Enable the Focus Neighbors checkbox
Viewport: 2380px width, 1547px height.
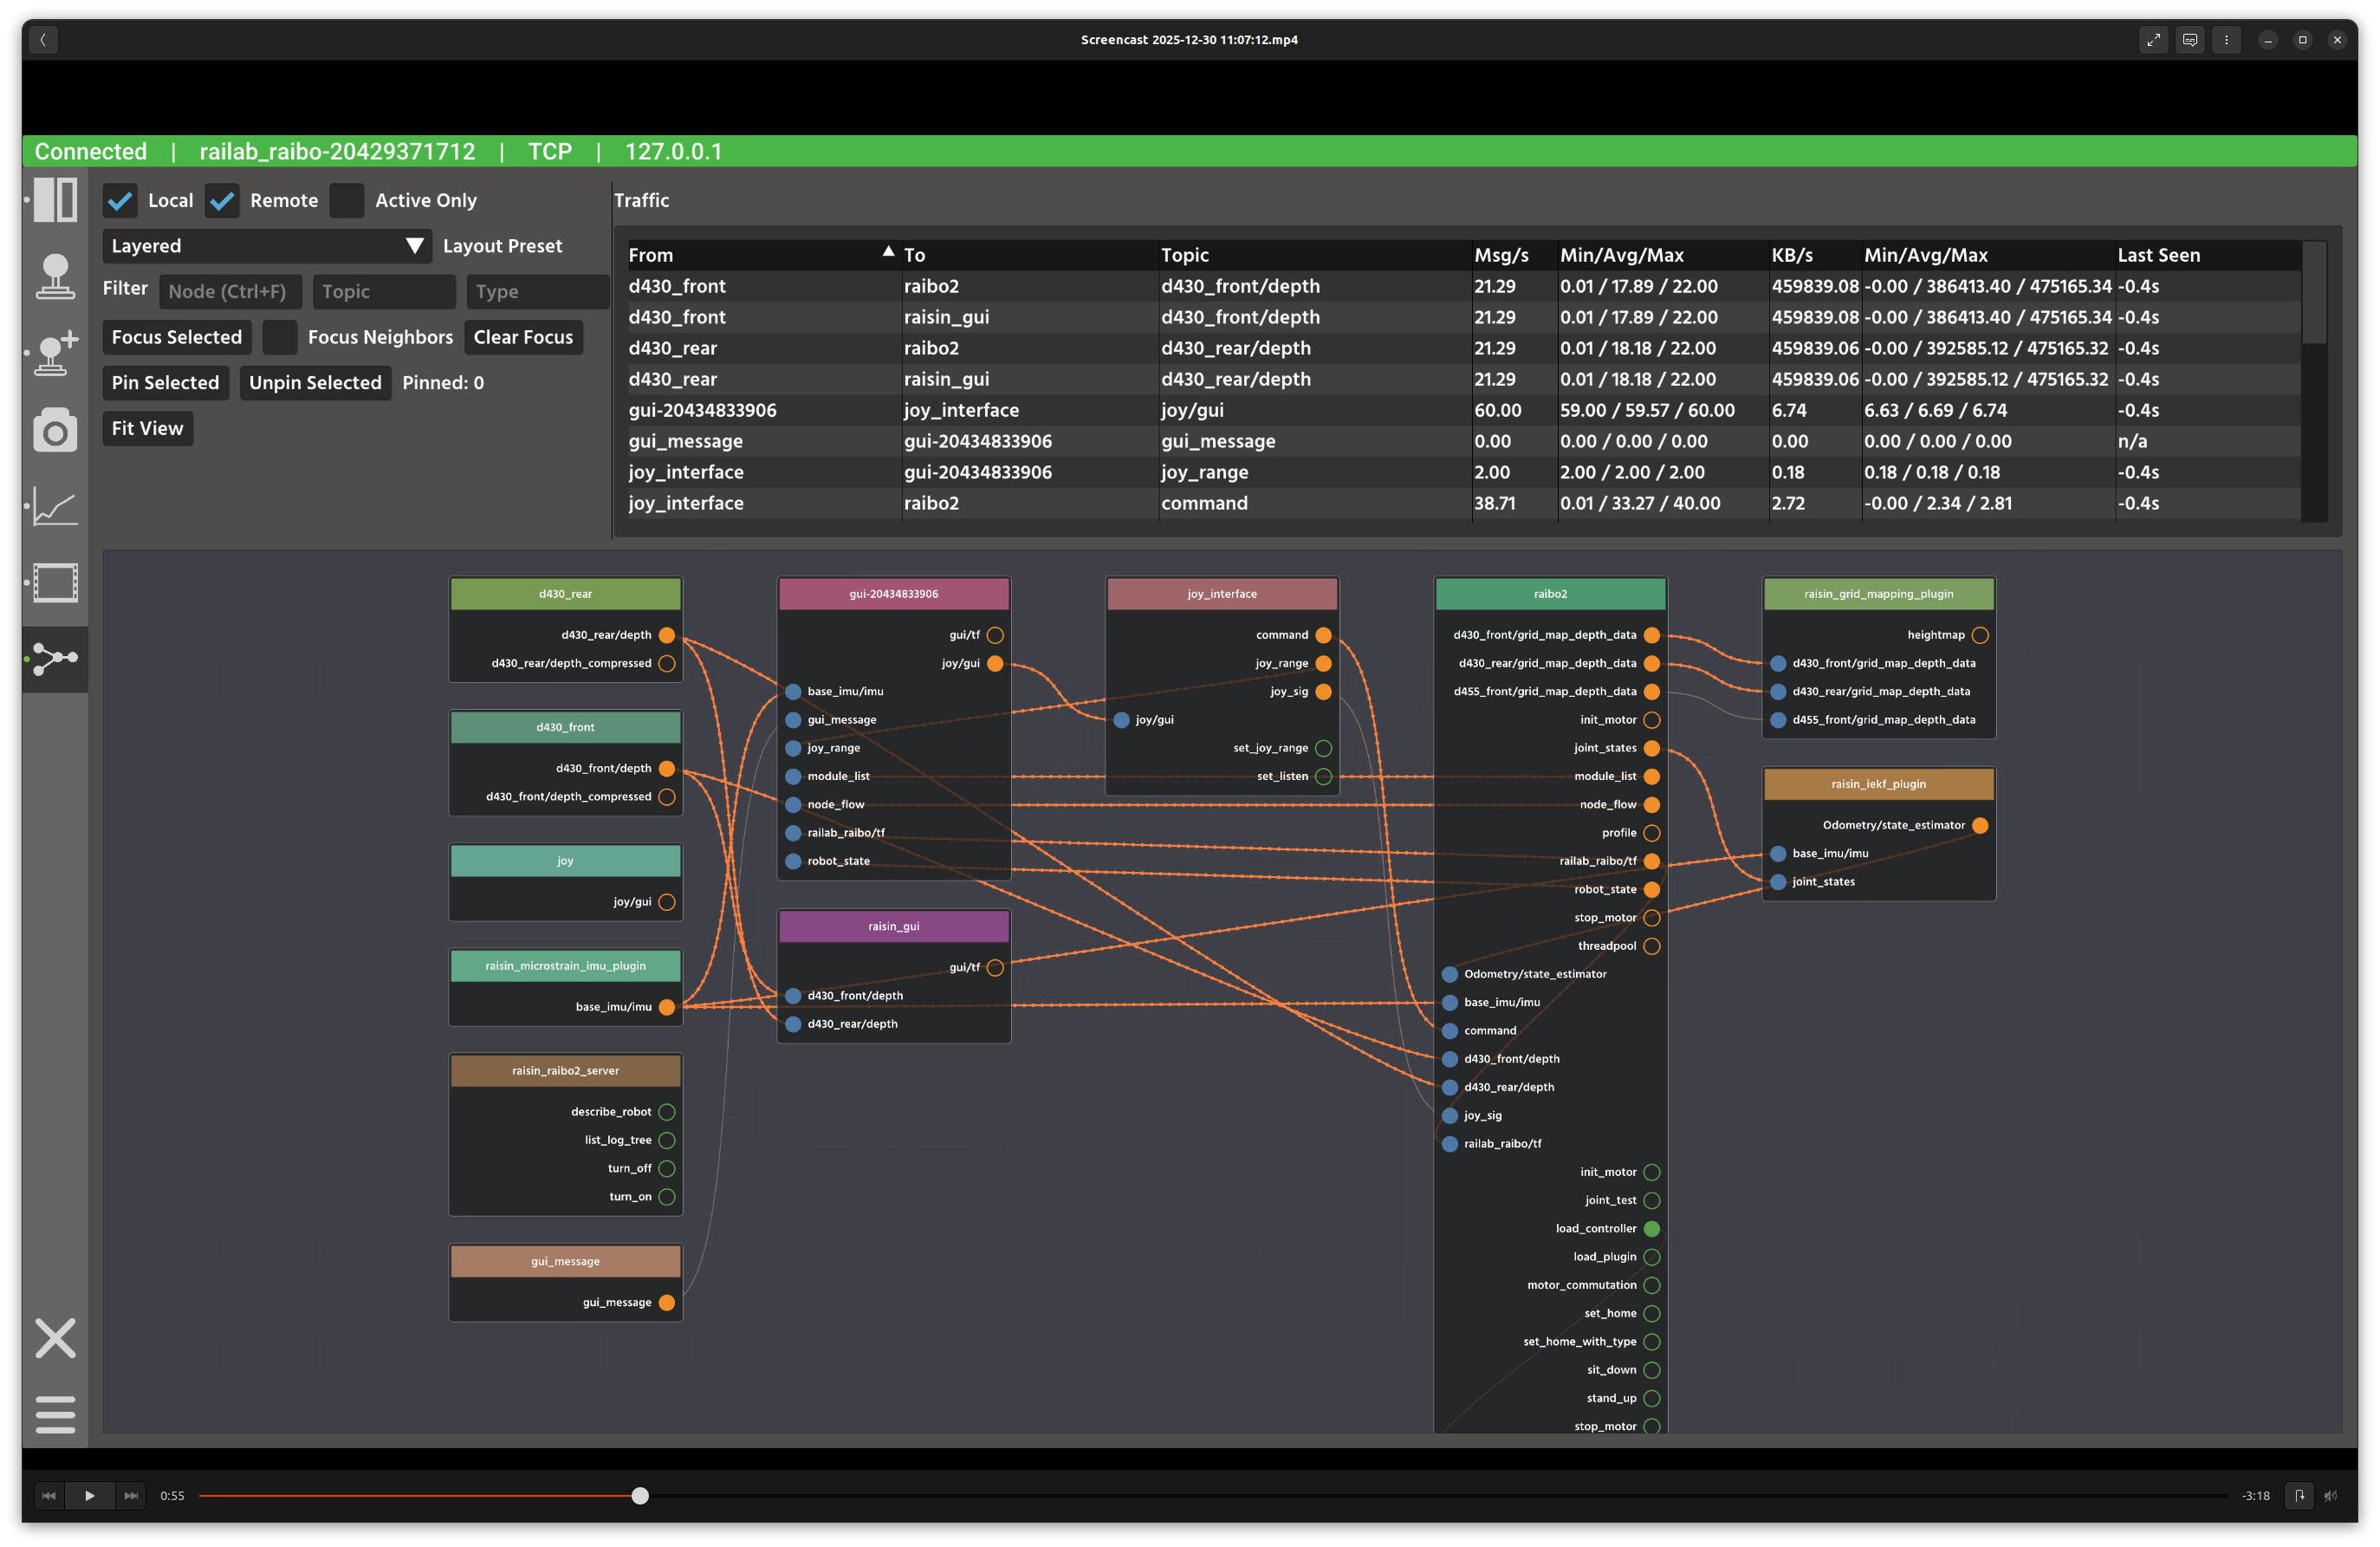(x=280, y=337)
